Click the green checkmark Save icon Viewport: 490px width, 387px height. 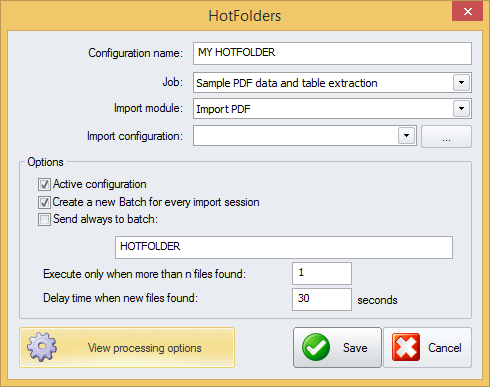click(316, 347)
